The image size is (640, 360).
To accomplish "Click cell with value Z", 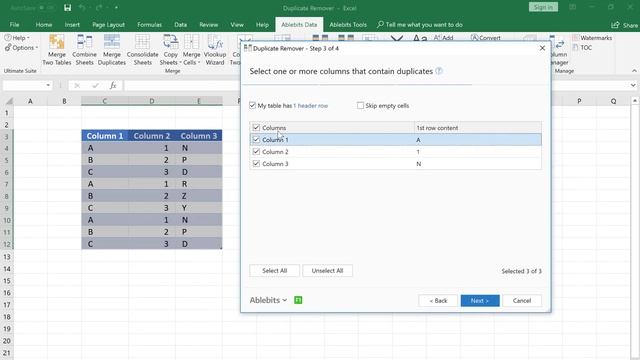I will pyautogui.click(x=199, y=196).
